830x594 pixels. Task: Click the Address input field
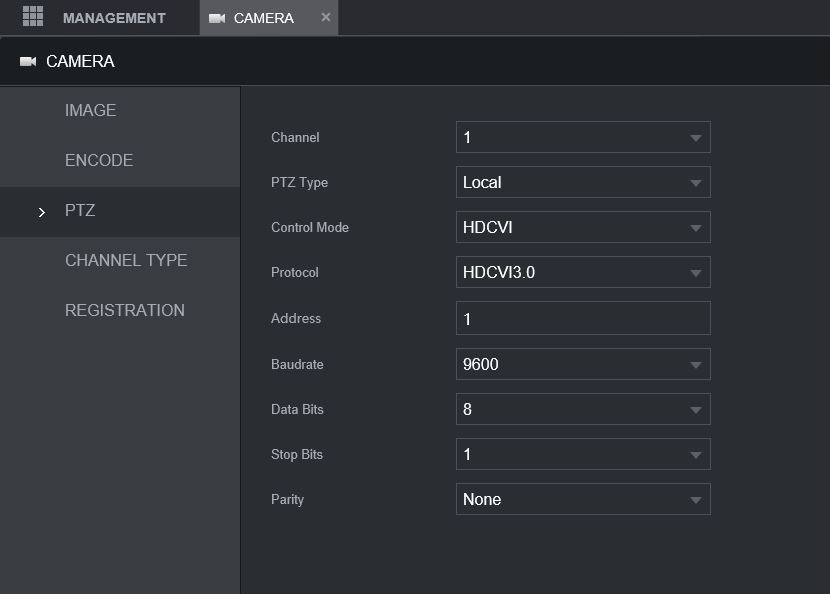583,319
